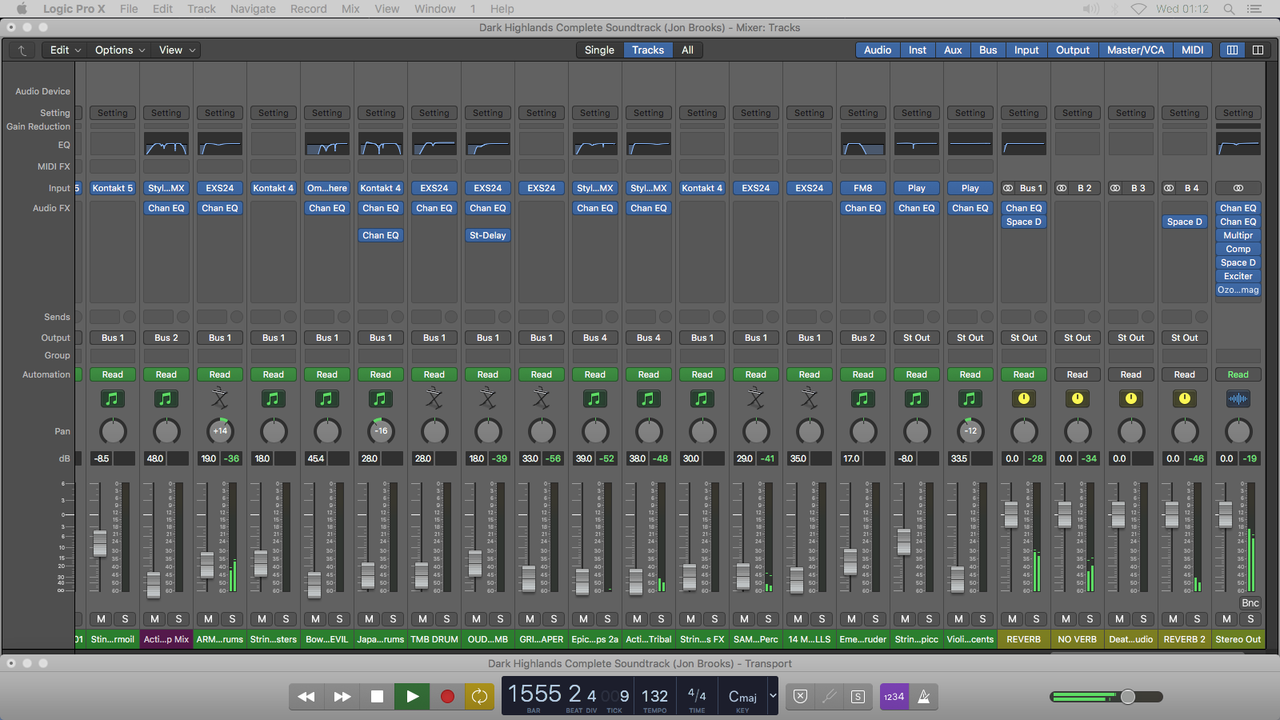Toggle the Master/VCA filter button

1135,50
